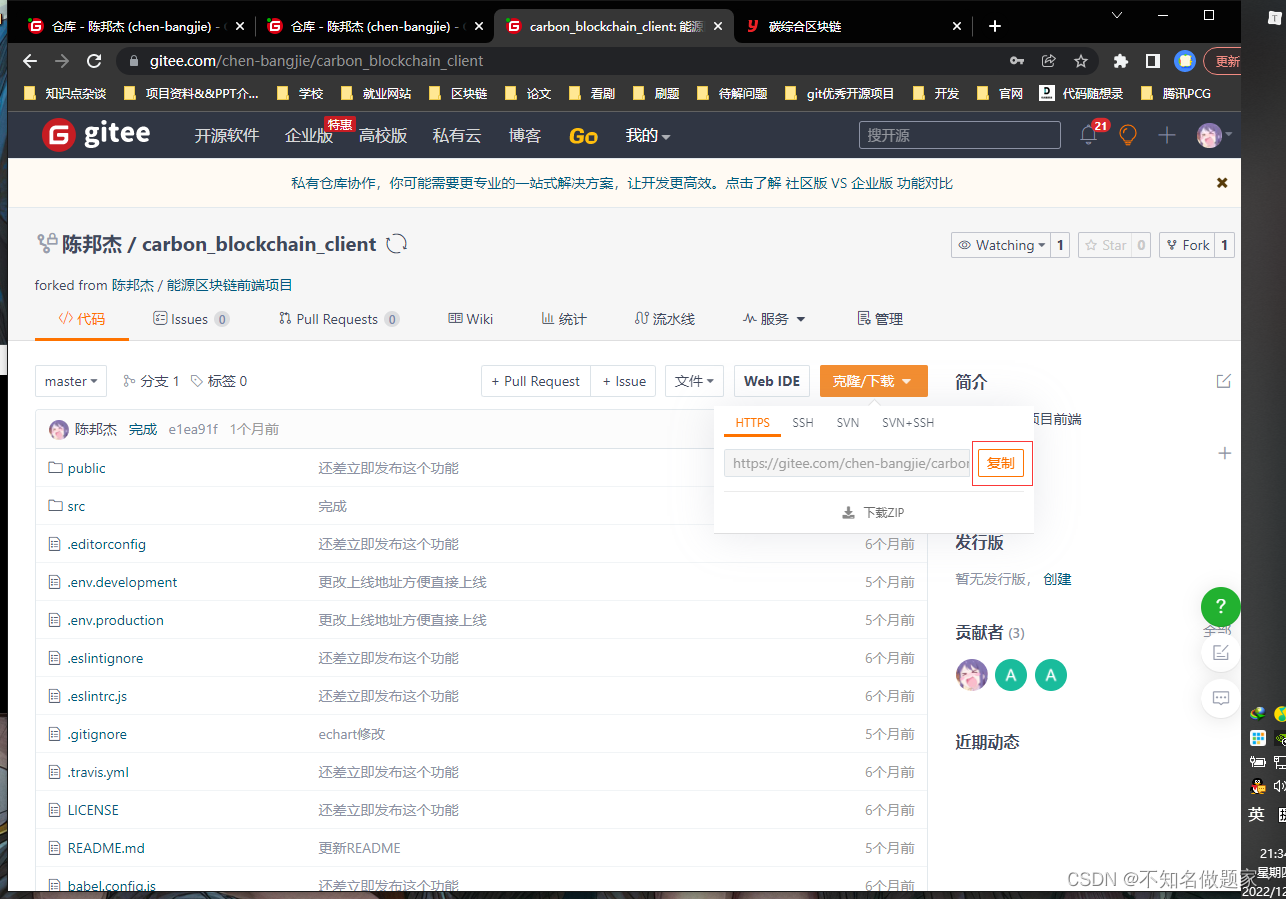The width and height of the screenshot is (1286, 899).
Task: Open the Web IDE
Action: point(772,381)
